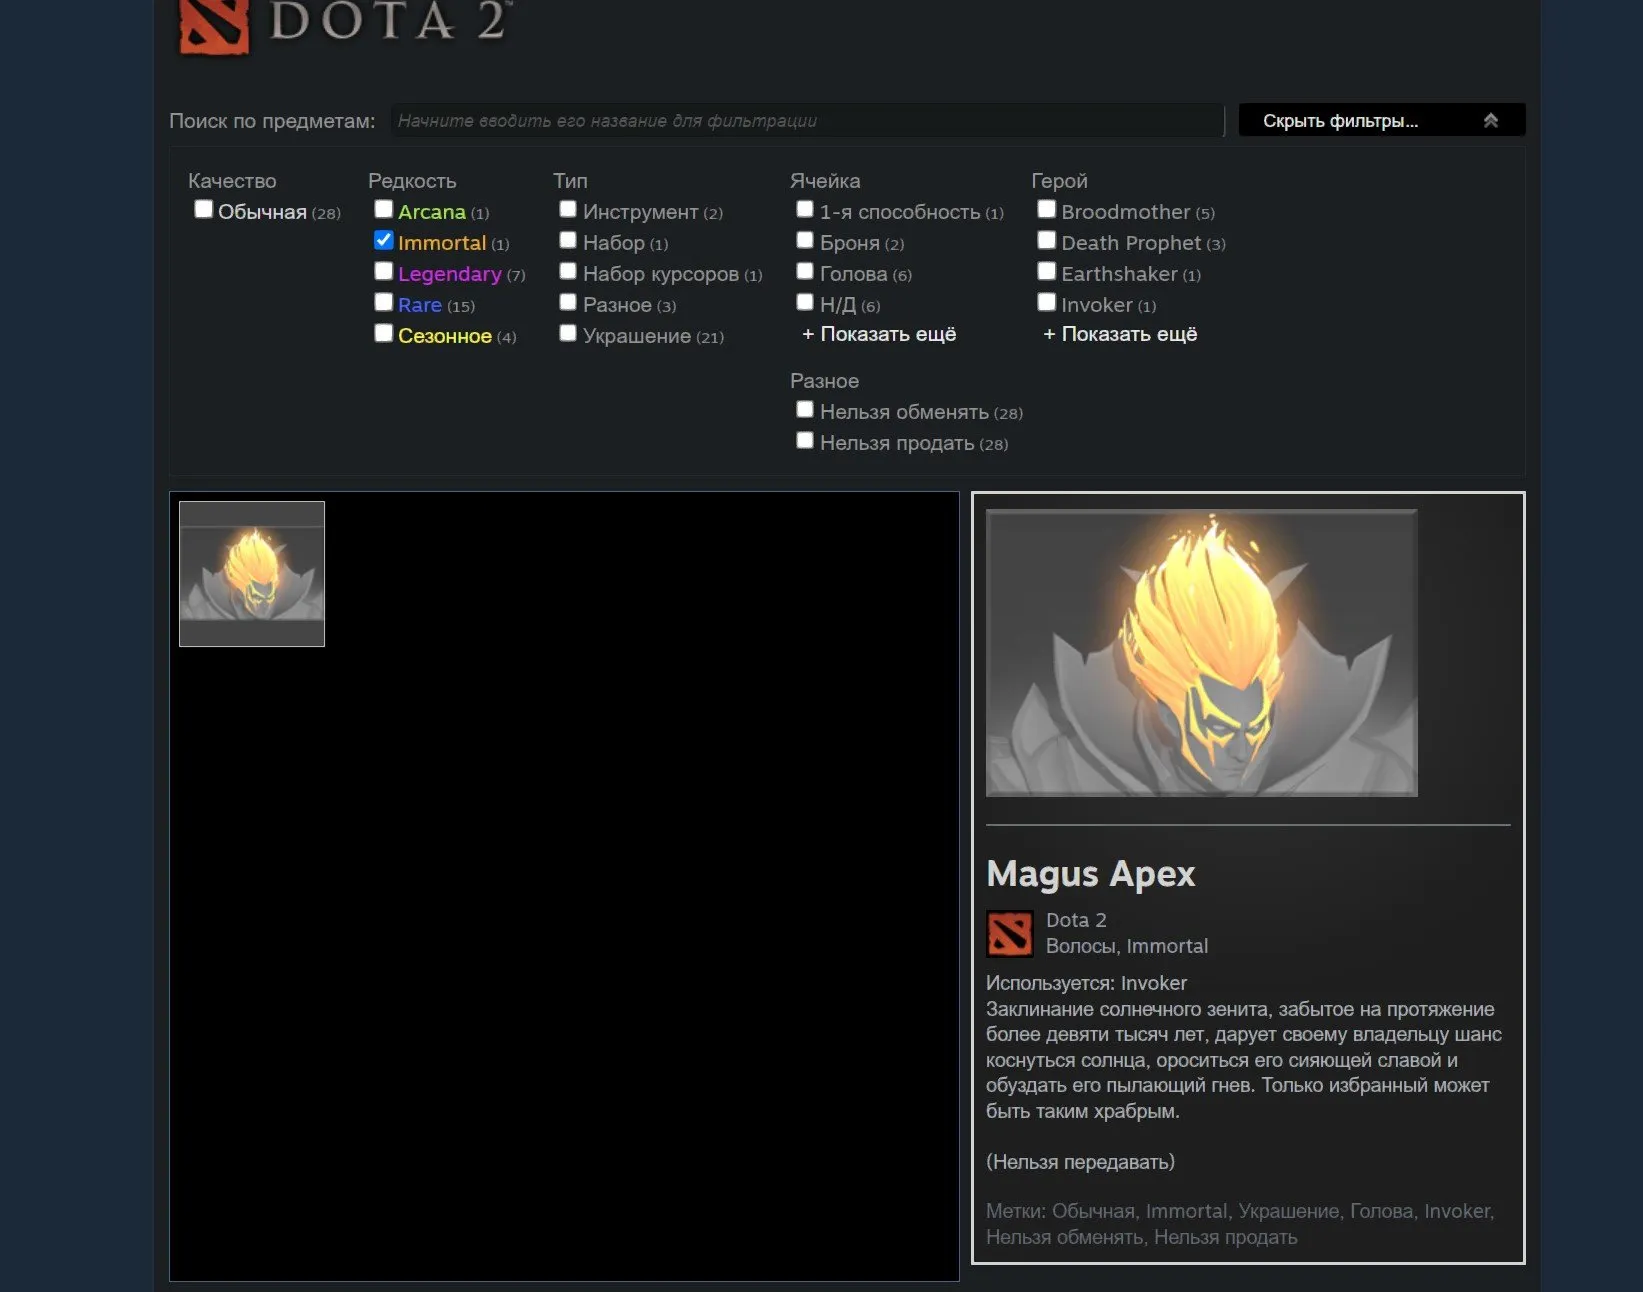1643x1292 pixels.
Task: Enable the Invoker hero filter
Action: coord(1046,302)
